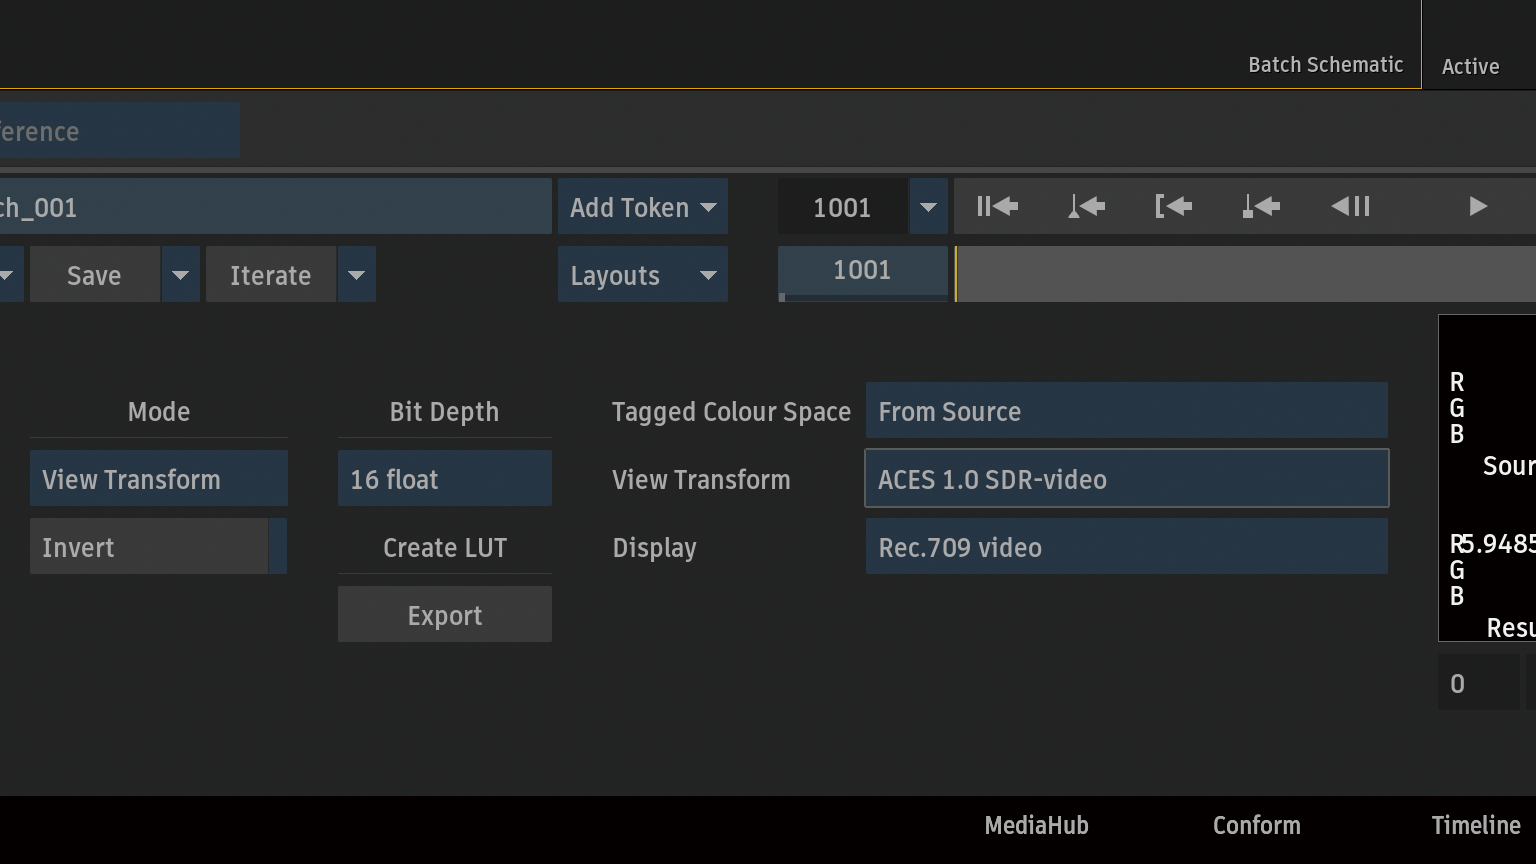Toggle the Invert button
Image resolution: width=1536 pixels, height=864 pixels.
pos(159,547)
